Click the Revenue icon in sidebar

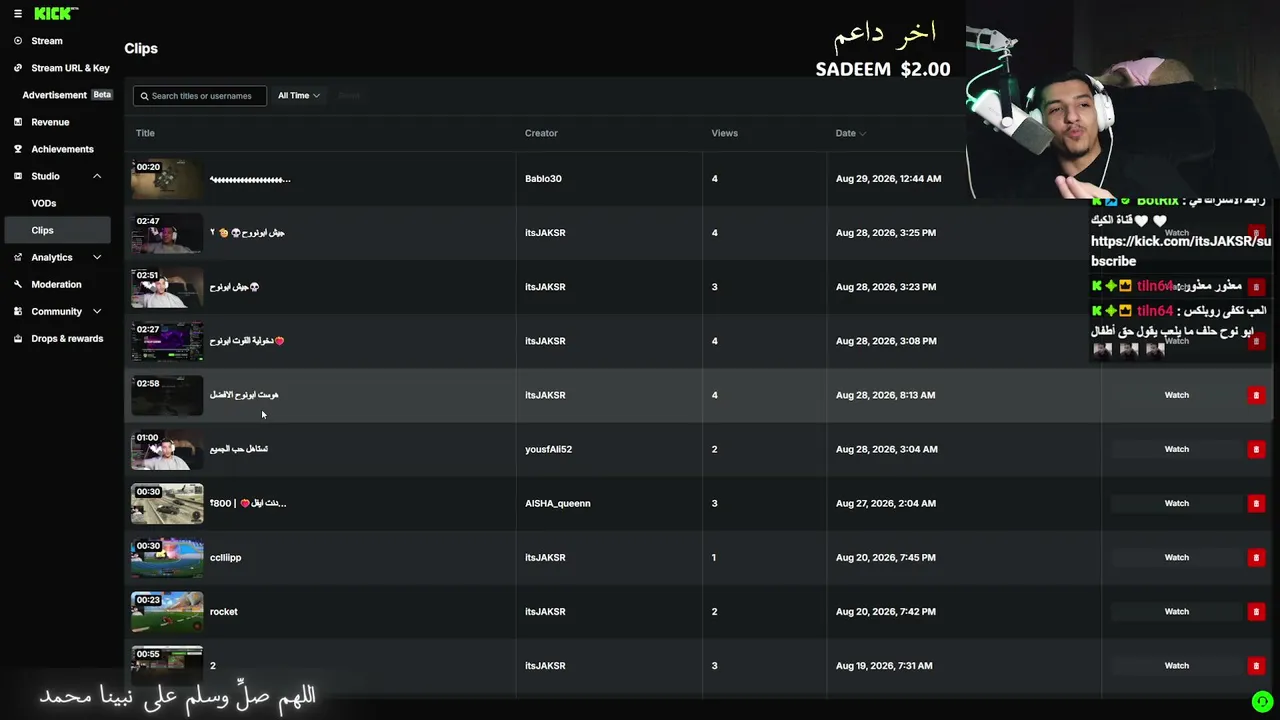point(18,122)
